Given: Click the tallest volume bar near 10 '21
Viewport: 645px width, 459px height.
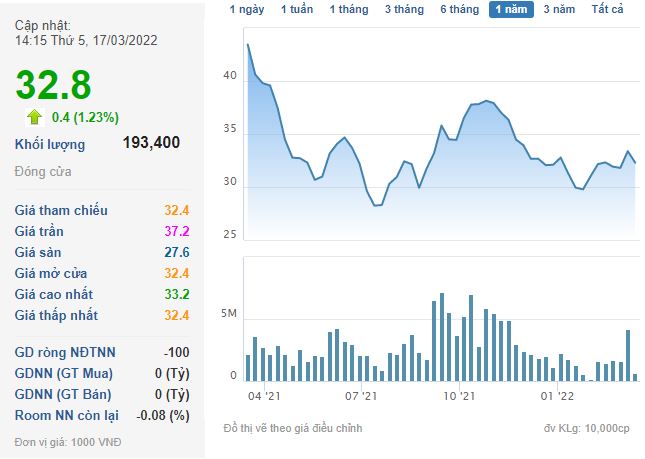Looking at the screenshot, I should point(442,337).
